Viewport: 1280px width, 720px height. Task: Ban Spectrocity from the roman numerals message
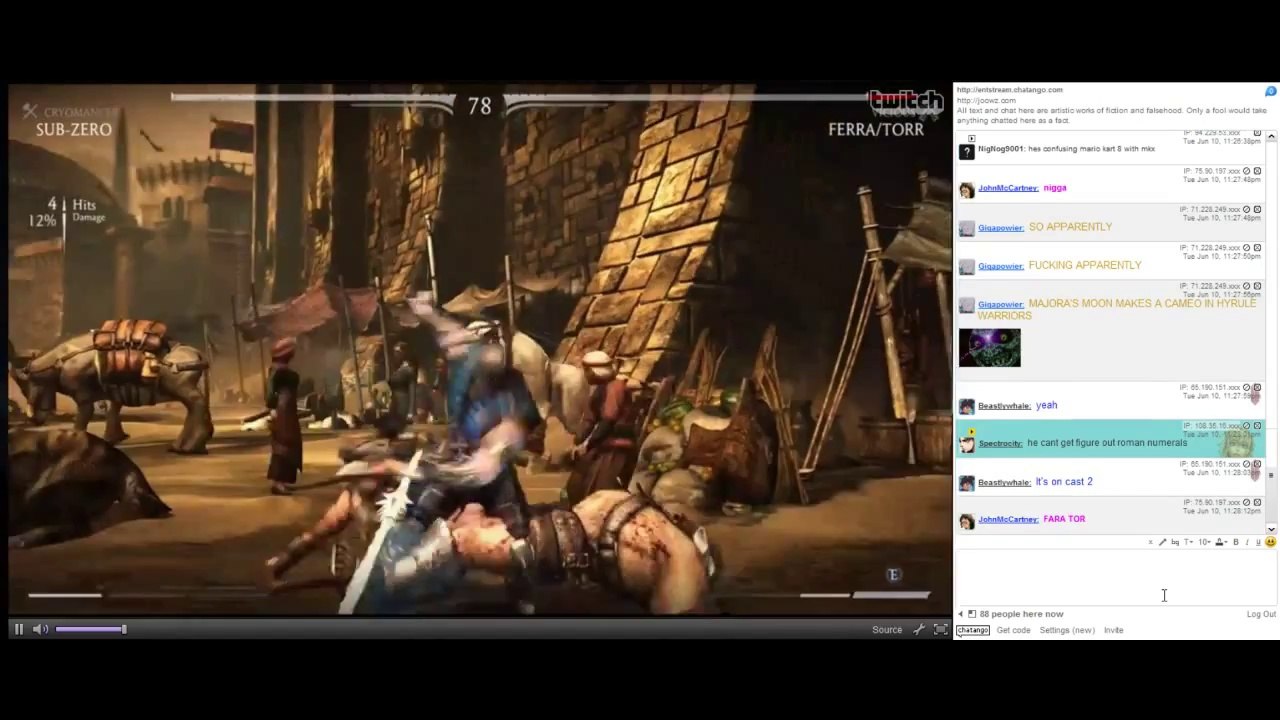1246,426
